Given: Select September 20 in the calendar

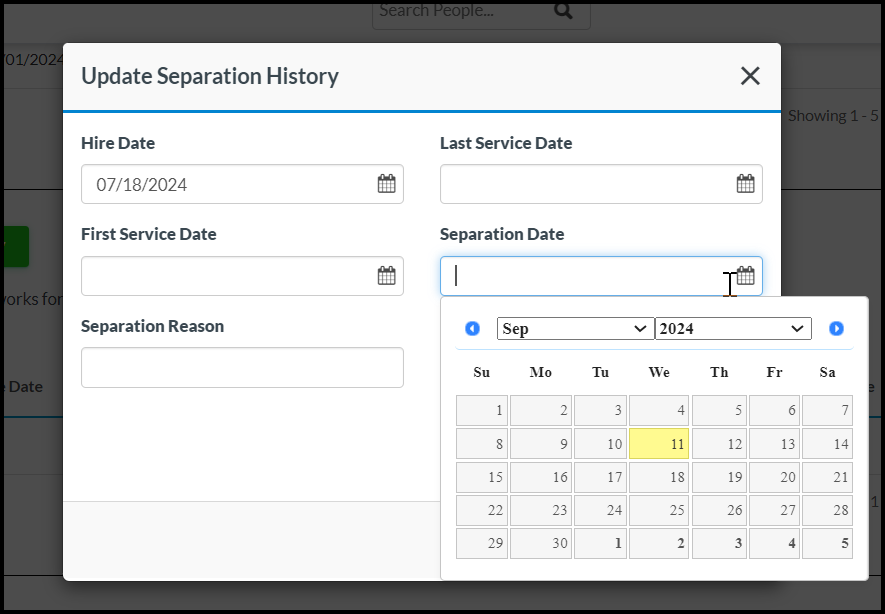Looking at the screenshot, I should (774, 478).
